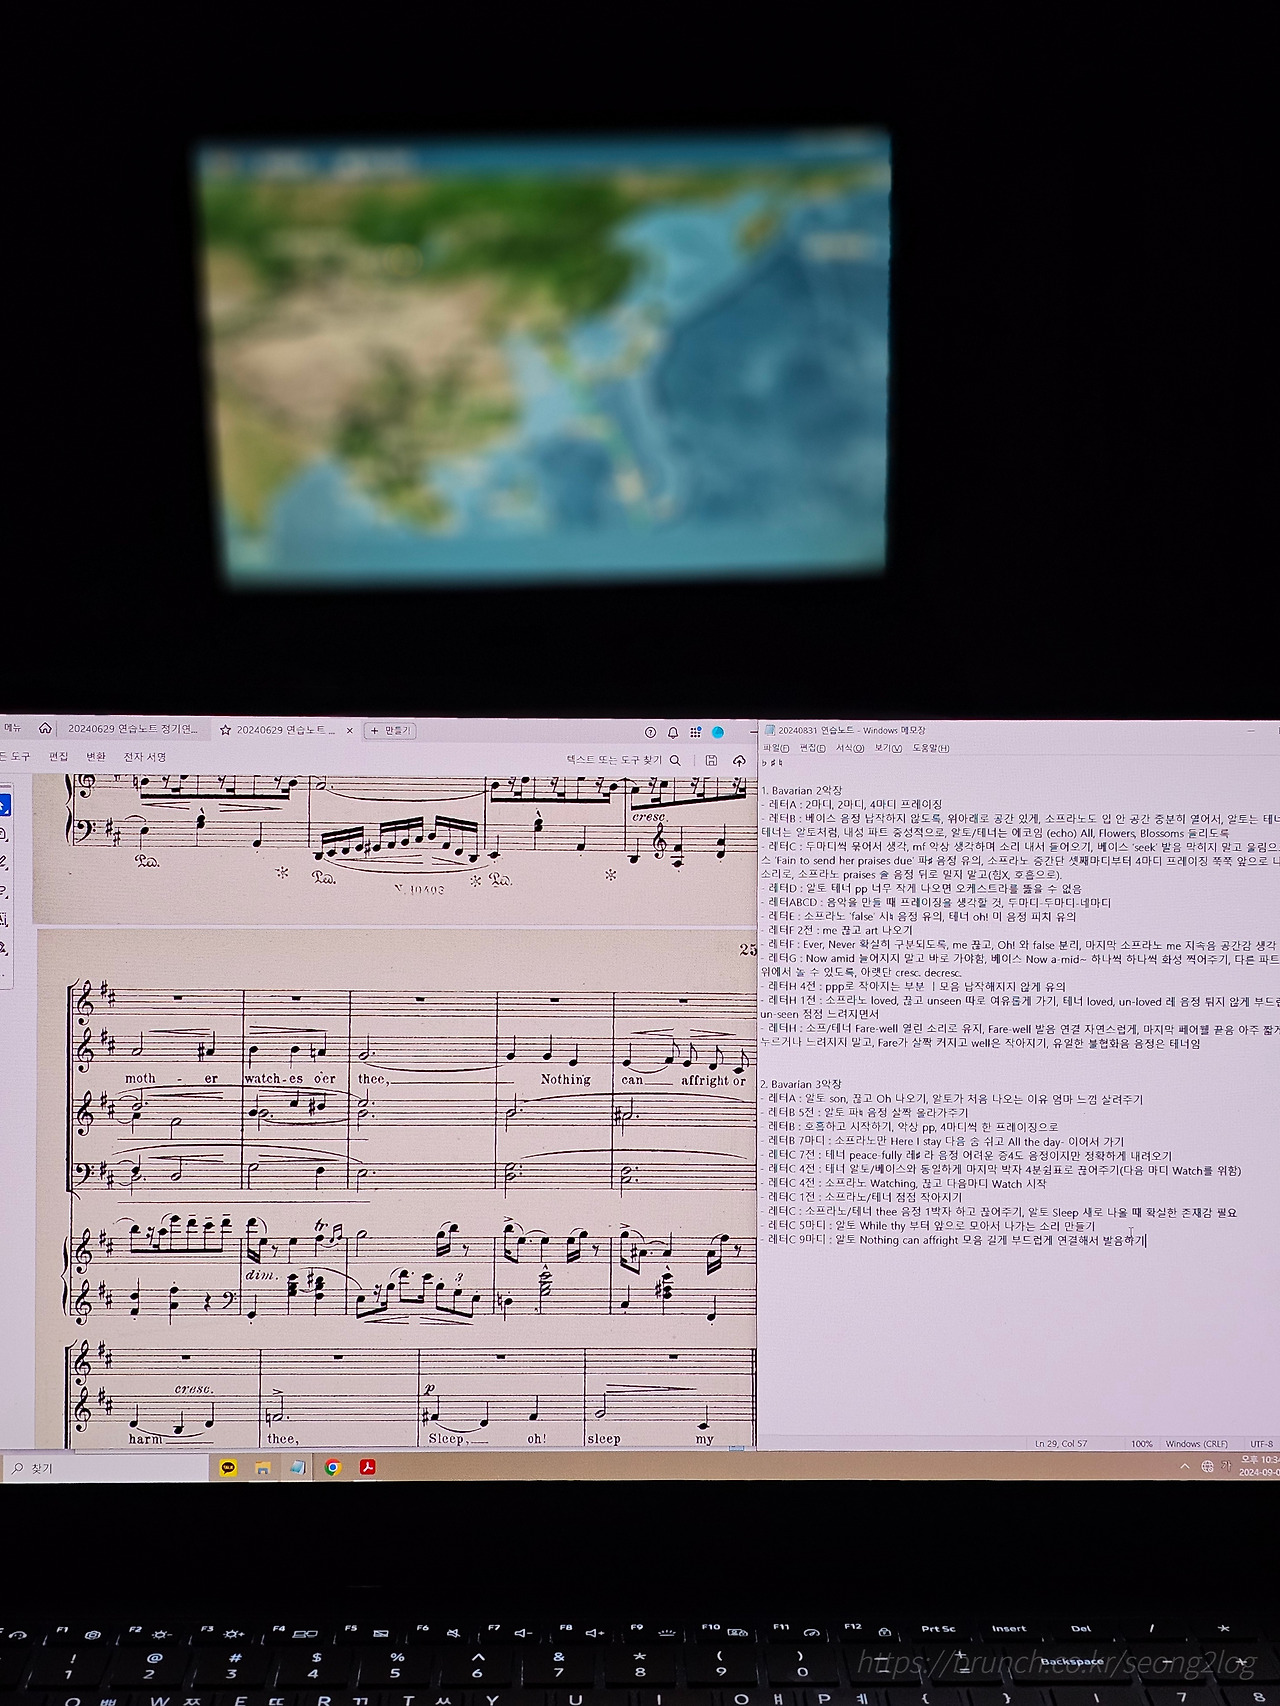Click the Notepad window title icon
The image size is (1280, 1706).
click(x=769, y=730)
